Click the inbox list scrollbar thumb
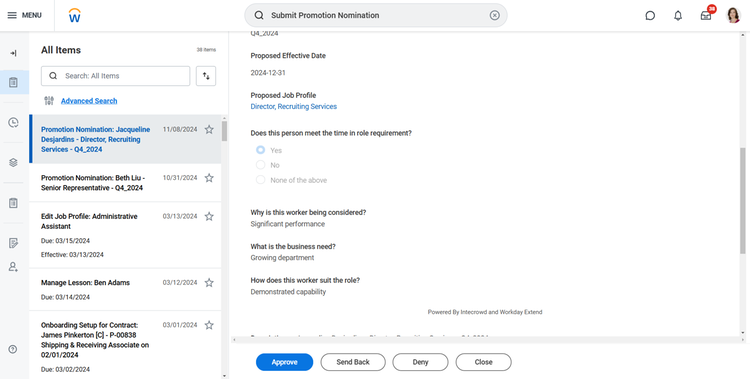750x379 pixels. [224, 131]
